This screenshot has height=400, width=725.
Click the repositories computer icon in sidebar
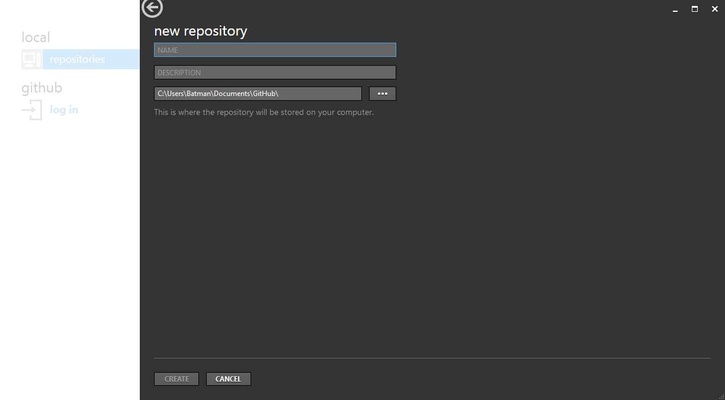tap(31, 59)
